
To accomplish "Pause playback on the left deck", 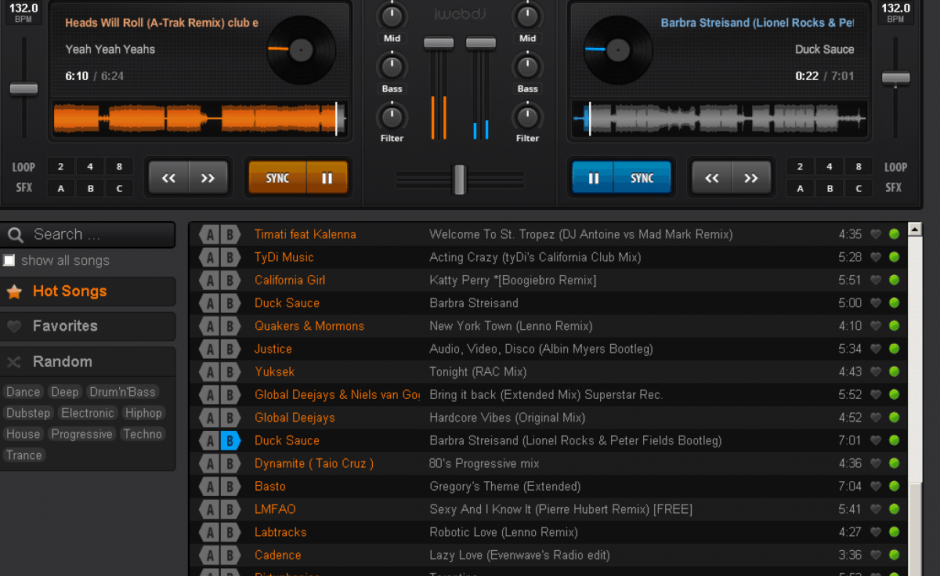I will pos(327,175).
